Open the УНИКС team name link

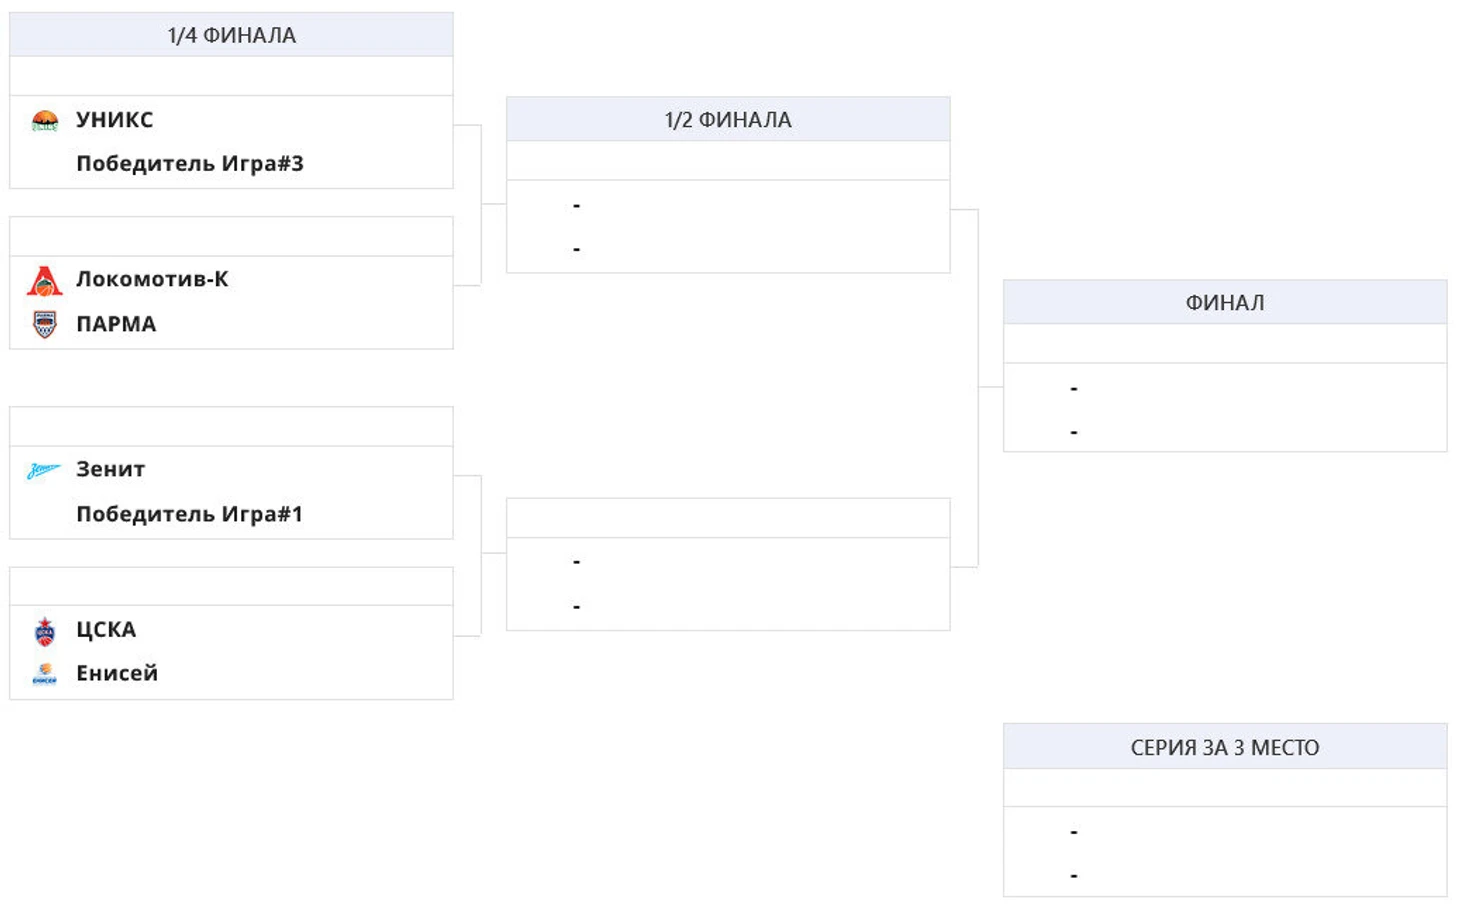point(115,120)
